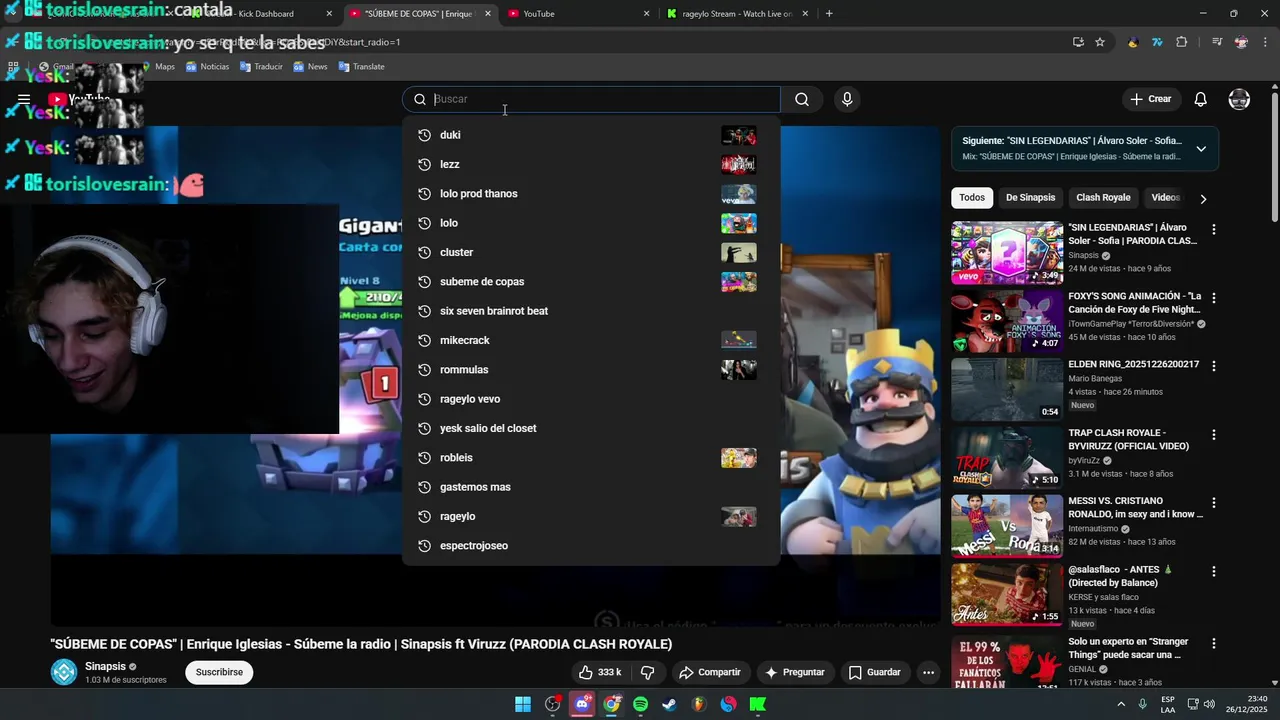Click the Crear button
Image resolution: width=1280 pixels, height=720 pixels.
[1150, 99]
